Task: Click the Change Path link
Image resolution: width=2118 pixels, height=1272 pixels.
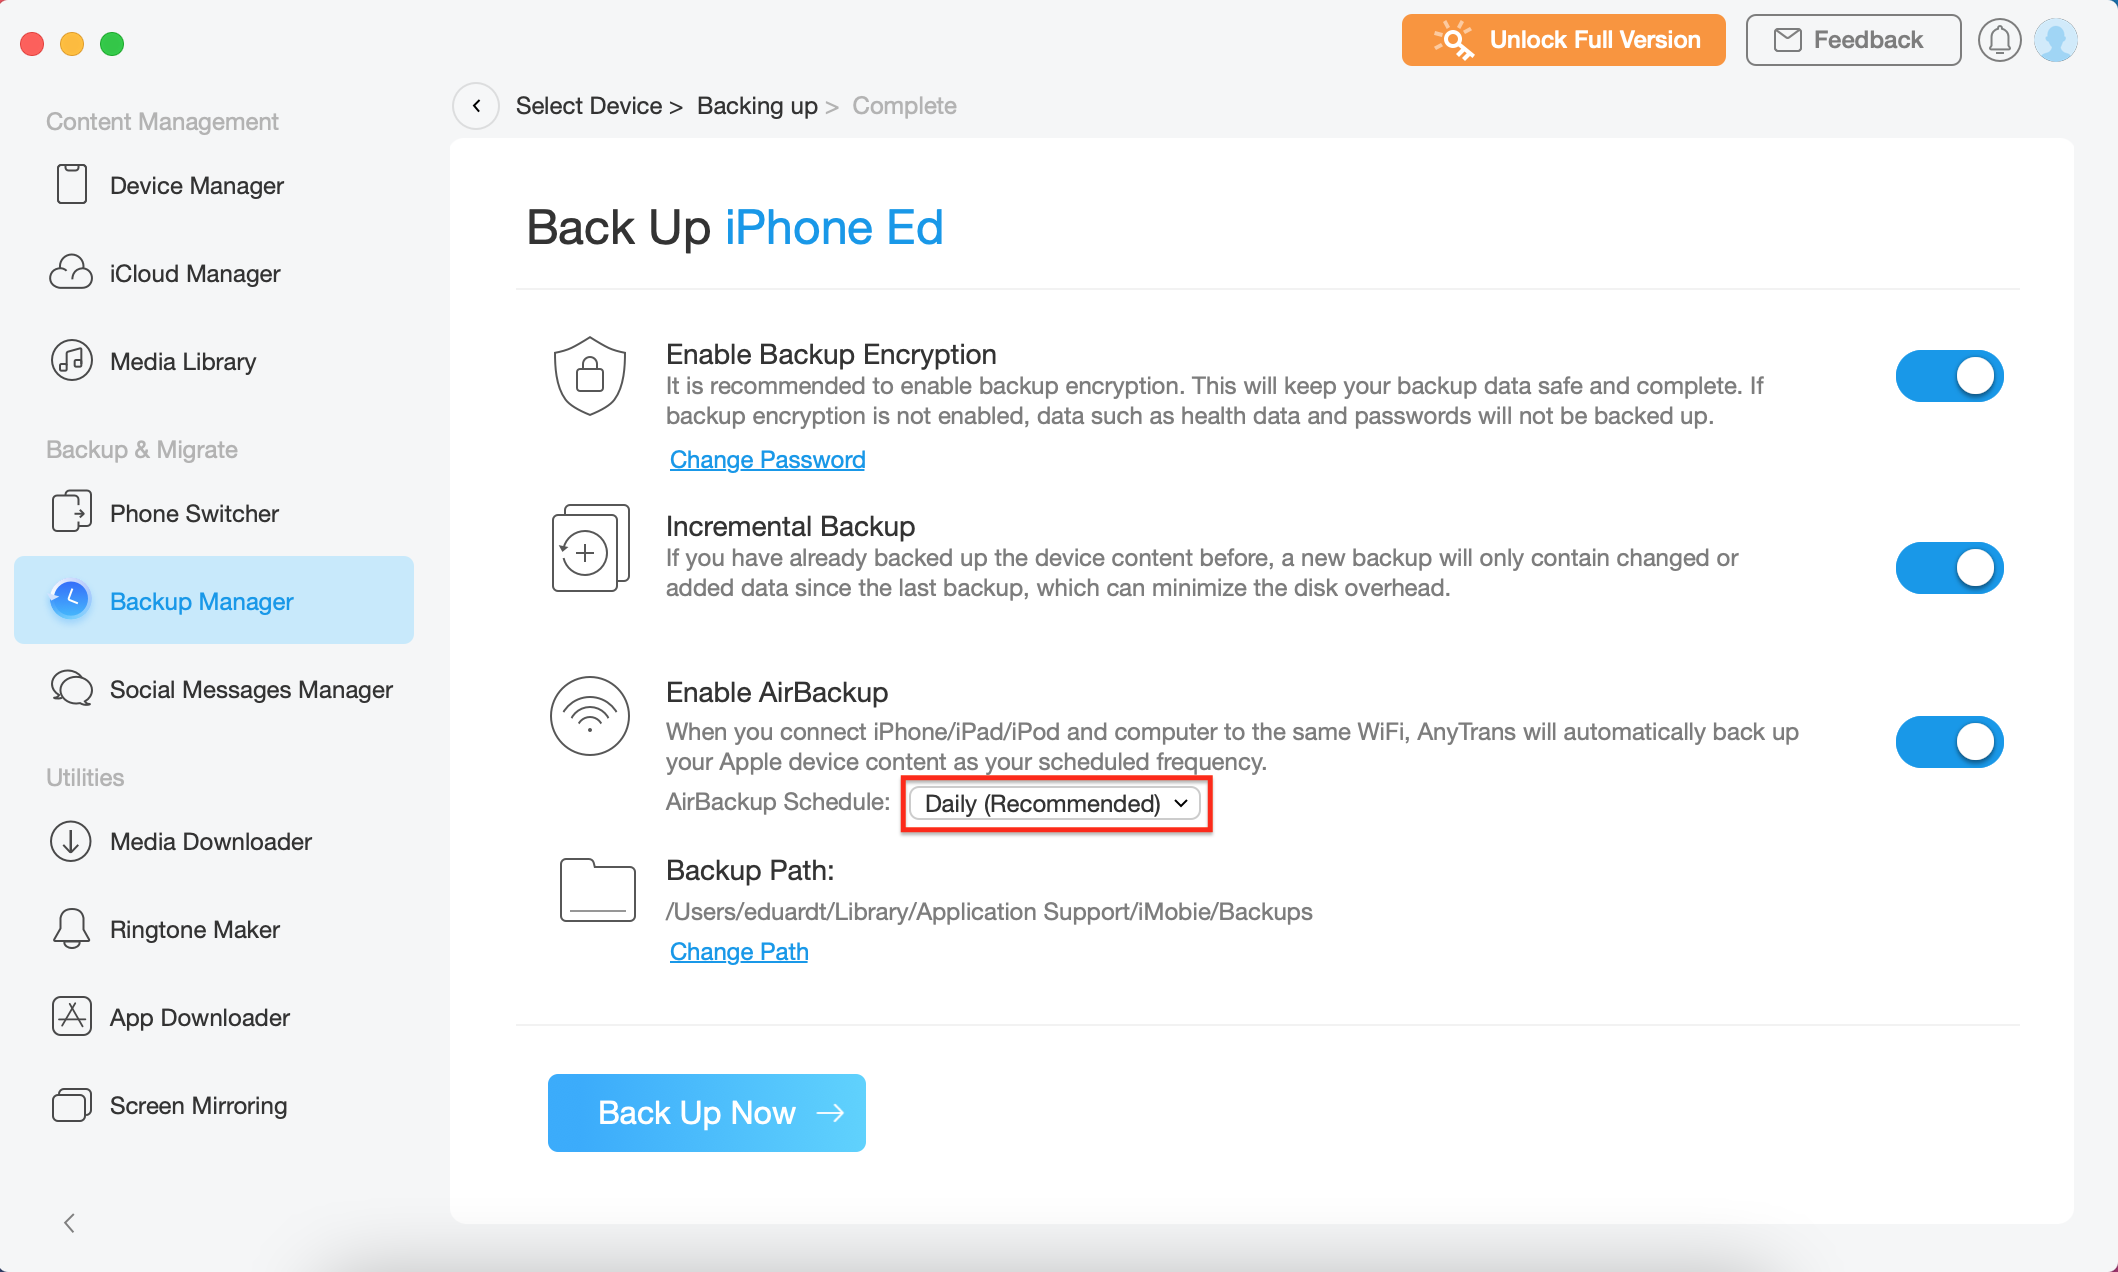Action: 739,952
